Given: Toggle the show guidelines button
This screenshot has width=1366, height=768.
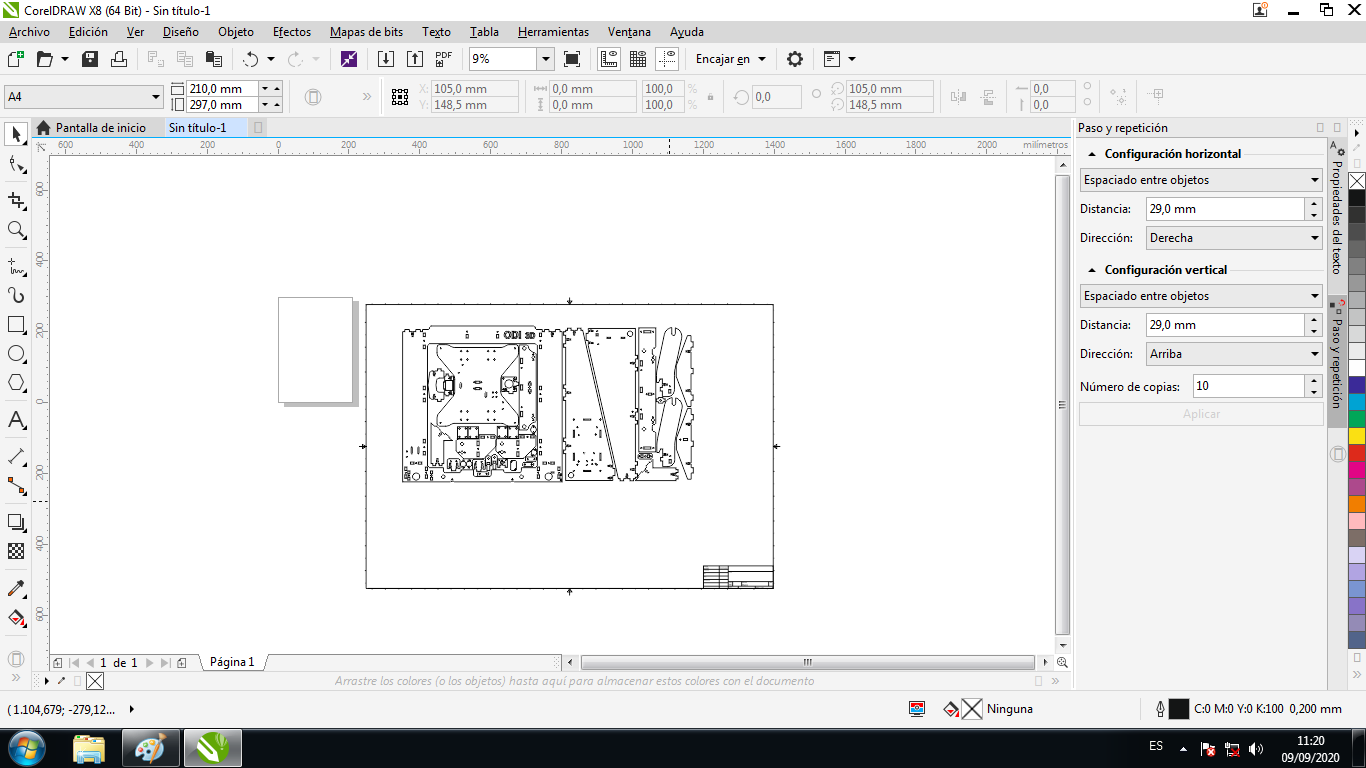Looking at the screenshot, I should (667, 59).
